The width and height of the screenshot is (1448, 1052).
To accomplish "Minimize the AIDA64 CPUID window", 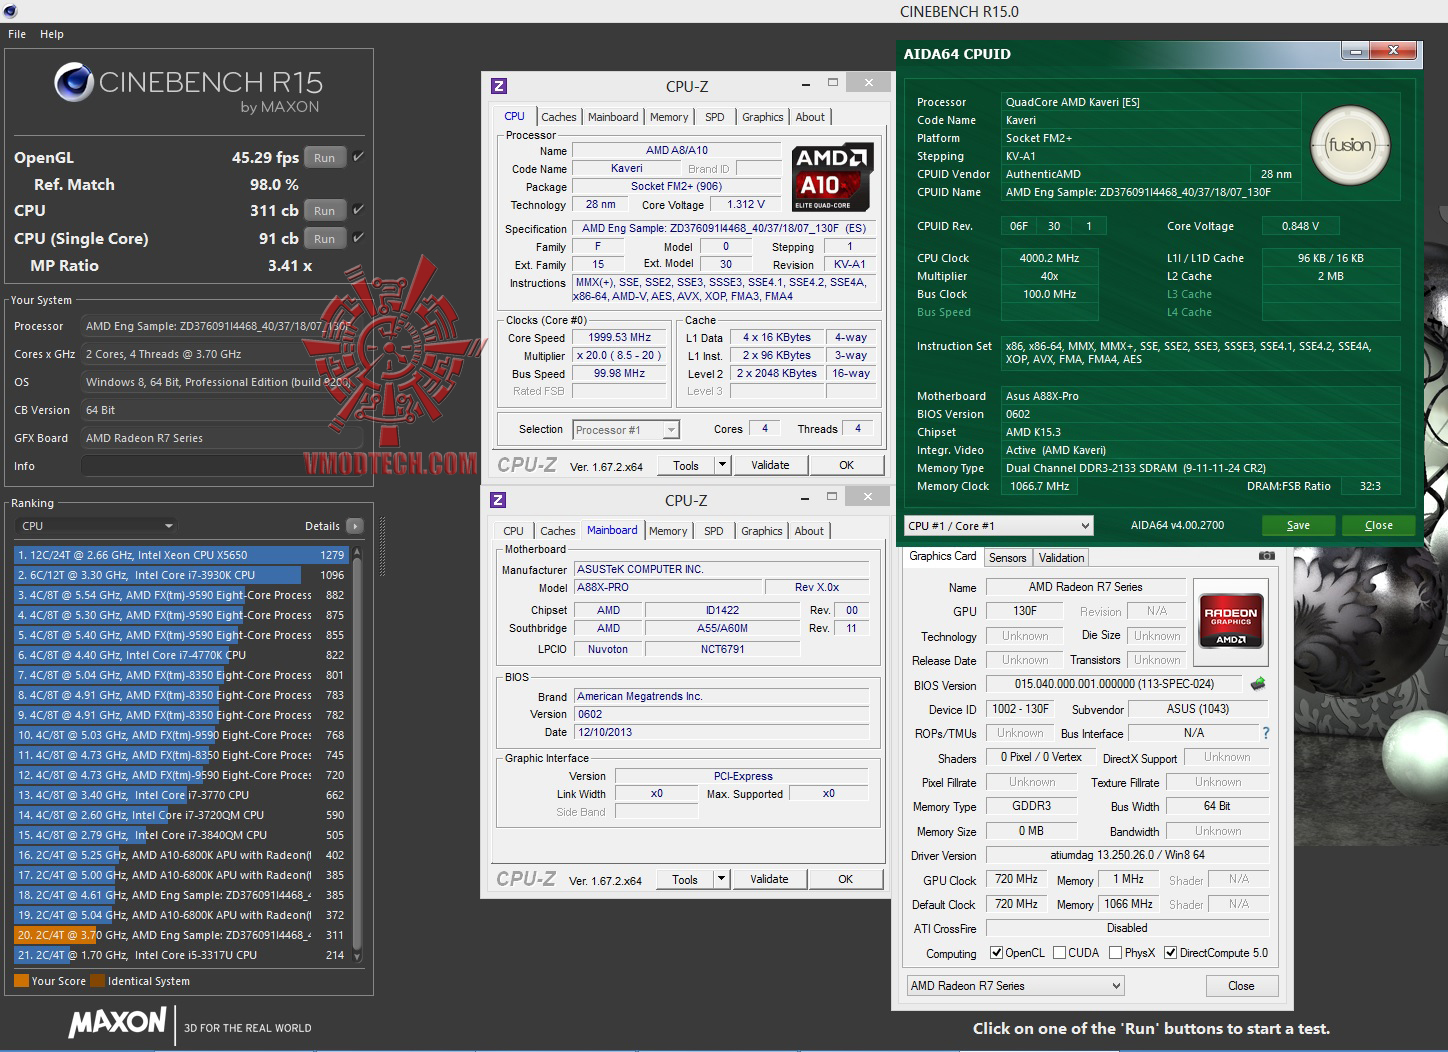I will coord(1356,51).
